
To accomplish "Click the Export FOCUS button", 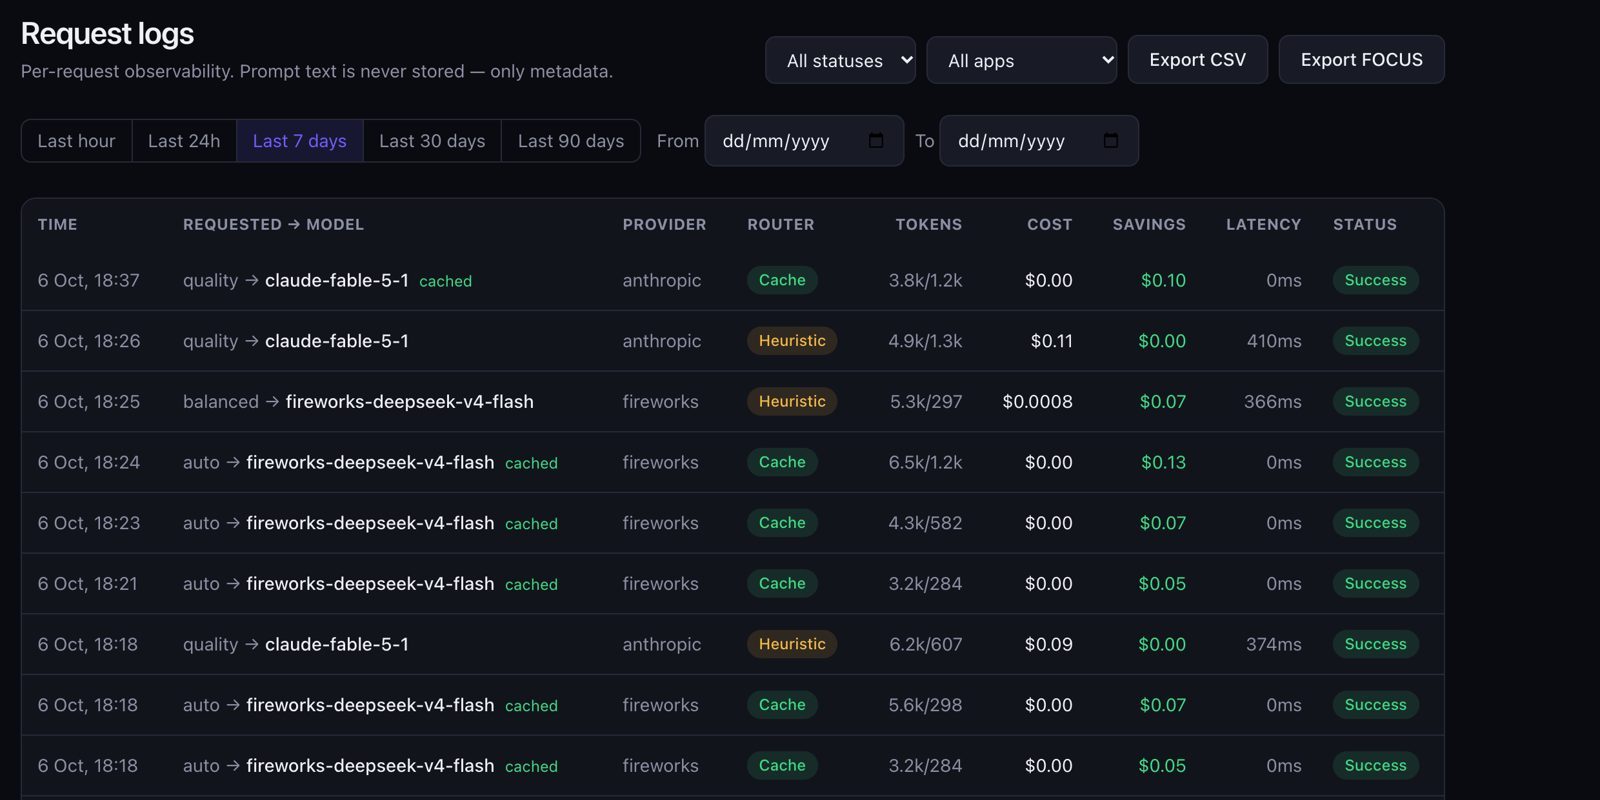I will coord(1362,60).
